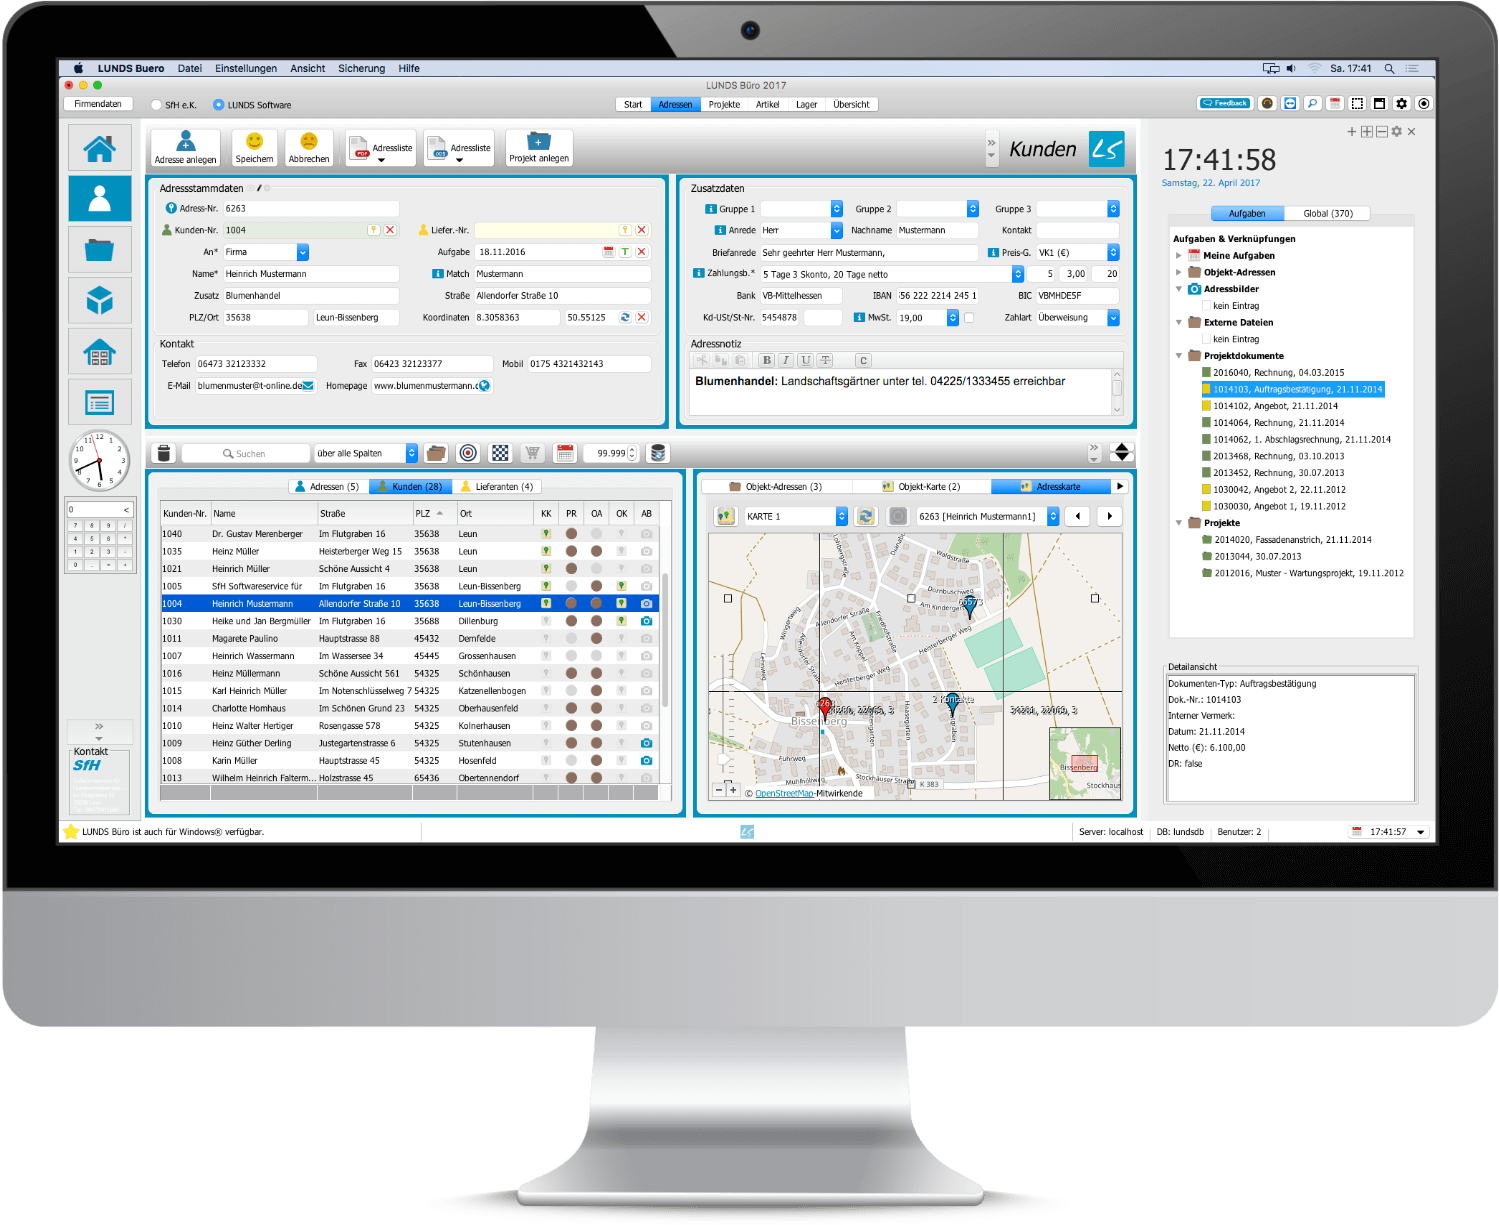Create project with Projekt anlegen
The image size is (1499, 1225).
point(539,147)
